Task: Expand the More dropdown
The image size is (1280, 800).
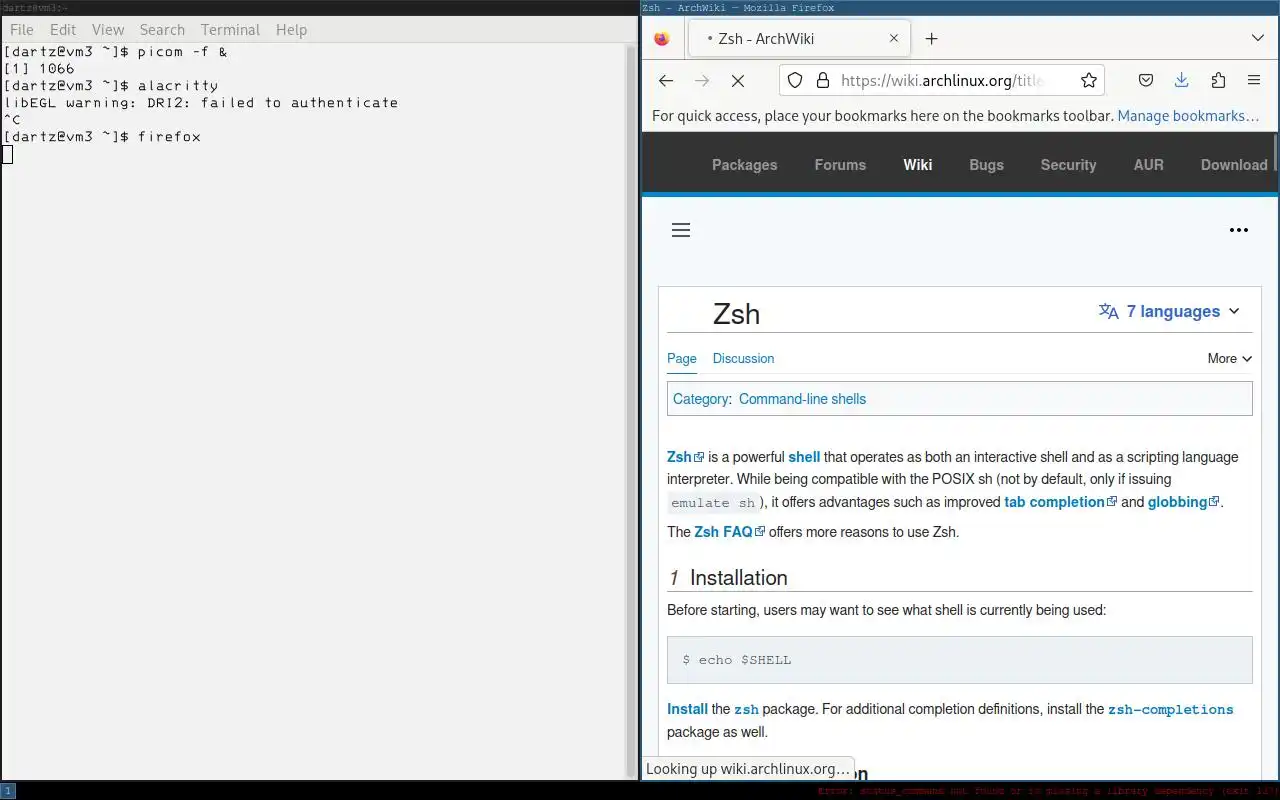Action: click(x=1229, y=358)
